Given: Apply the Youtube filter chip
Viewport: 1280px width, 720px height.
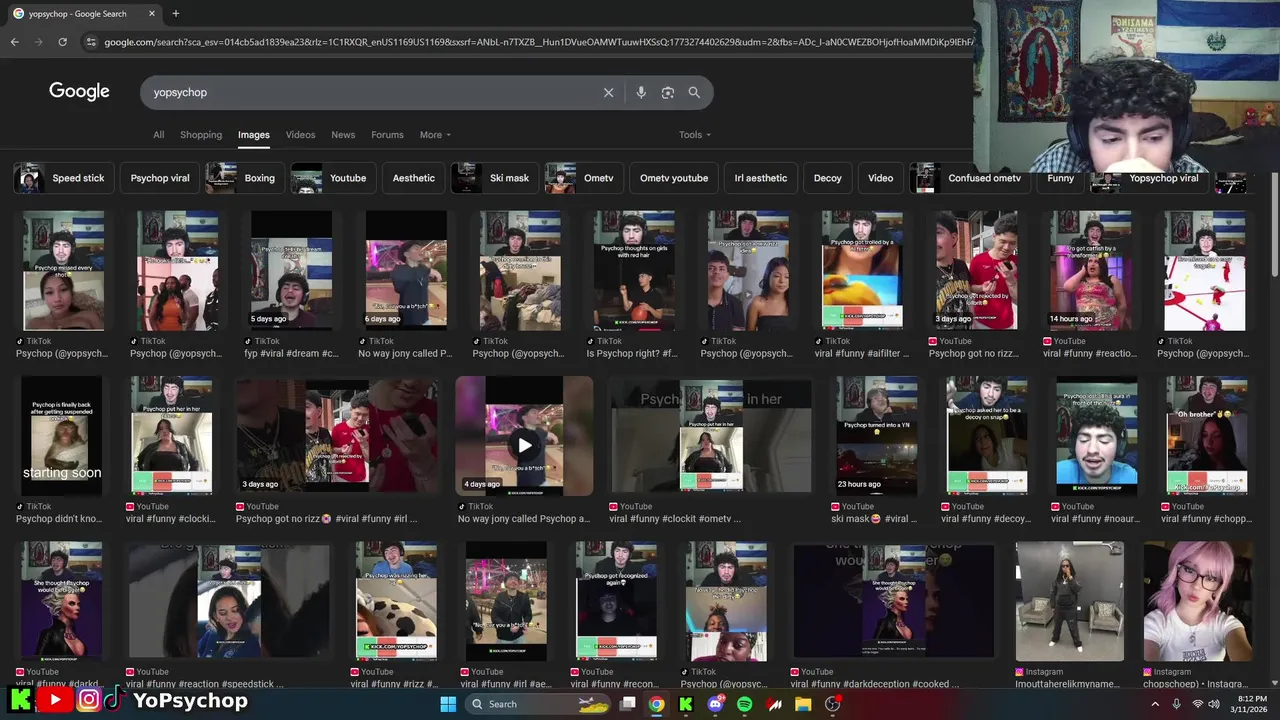Looking at the screenshot, I should [333, 178].
